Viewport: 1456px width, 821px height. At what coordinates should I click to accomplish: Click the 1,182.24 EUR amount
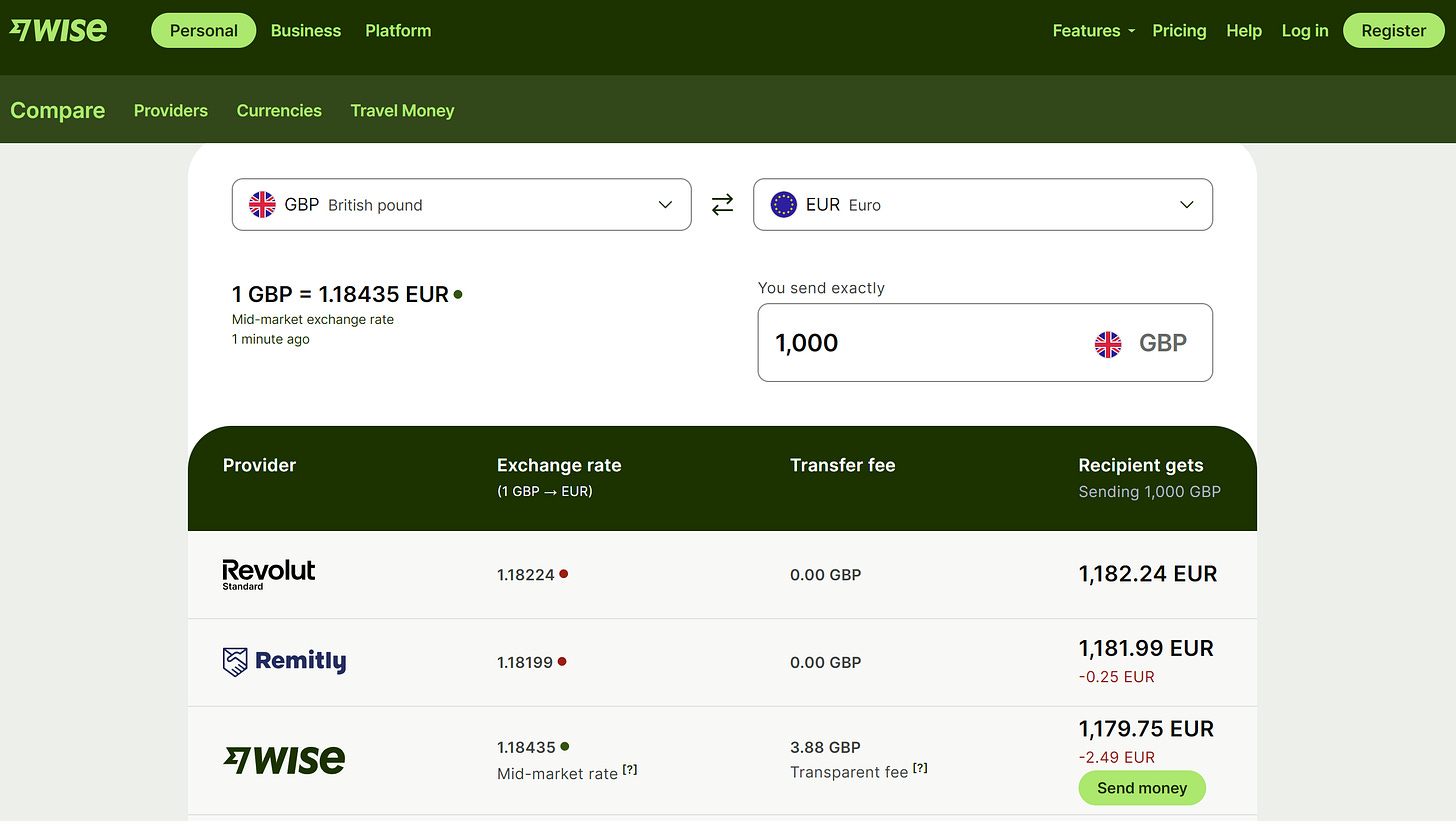(1148, 574)
